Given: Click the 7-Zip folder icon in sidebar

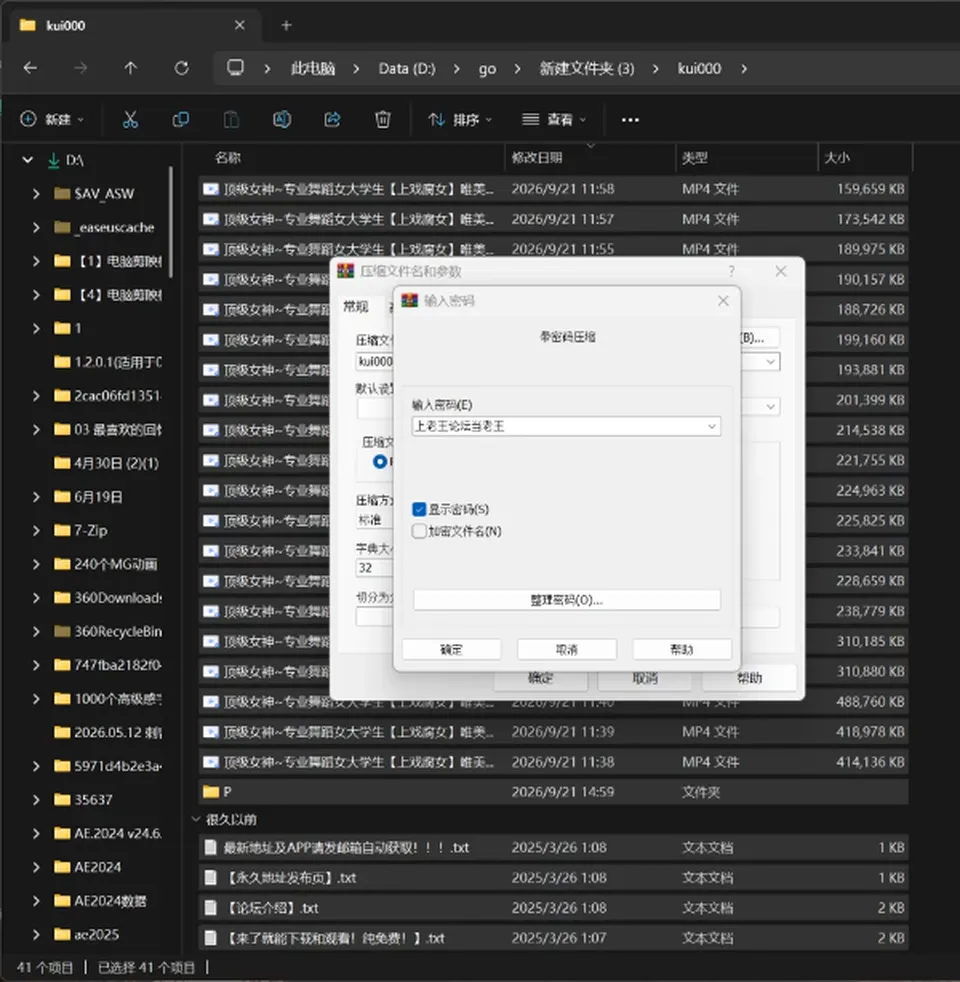Looking at the screenshot, I should coord(62,530).
